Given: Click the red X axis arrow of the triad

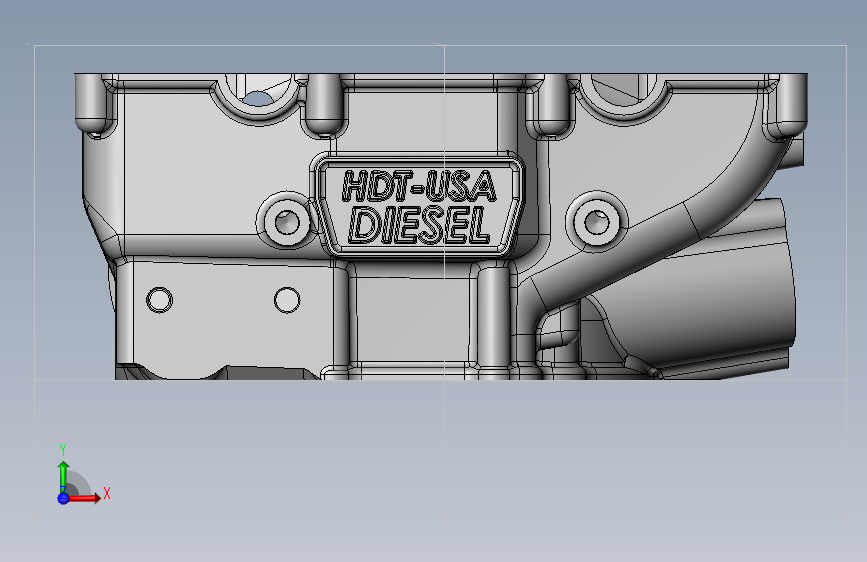Looking at the screenshot, I should 83,498.
